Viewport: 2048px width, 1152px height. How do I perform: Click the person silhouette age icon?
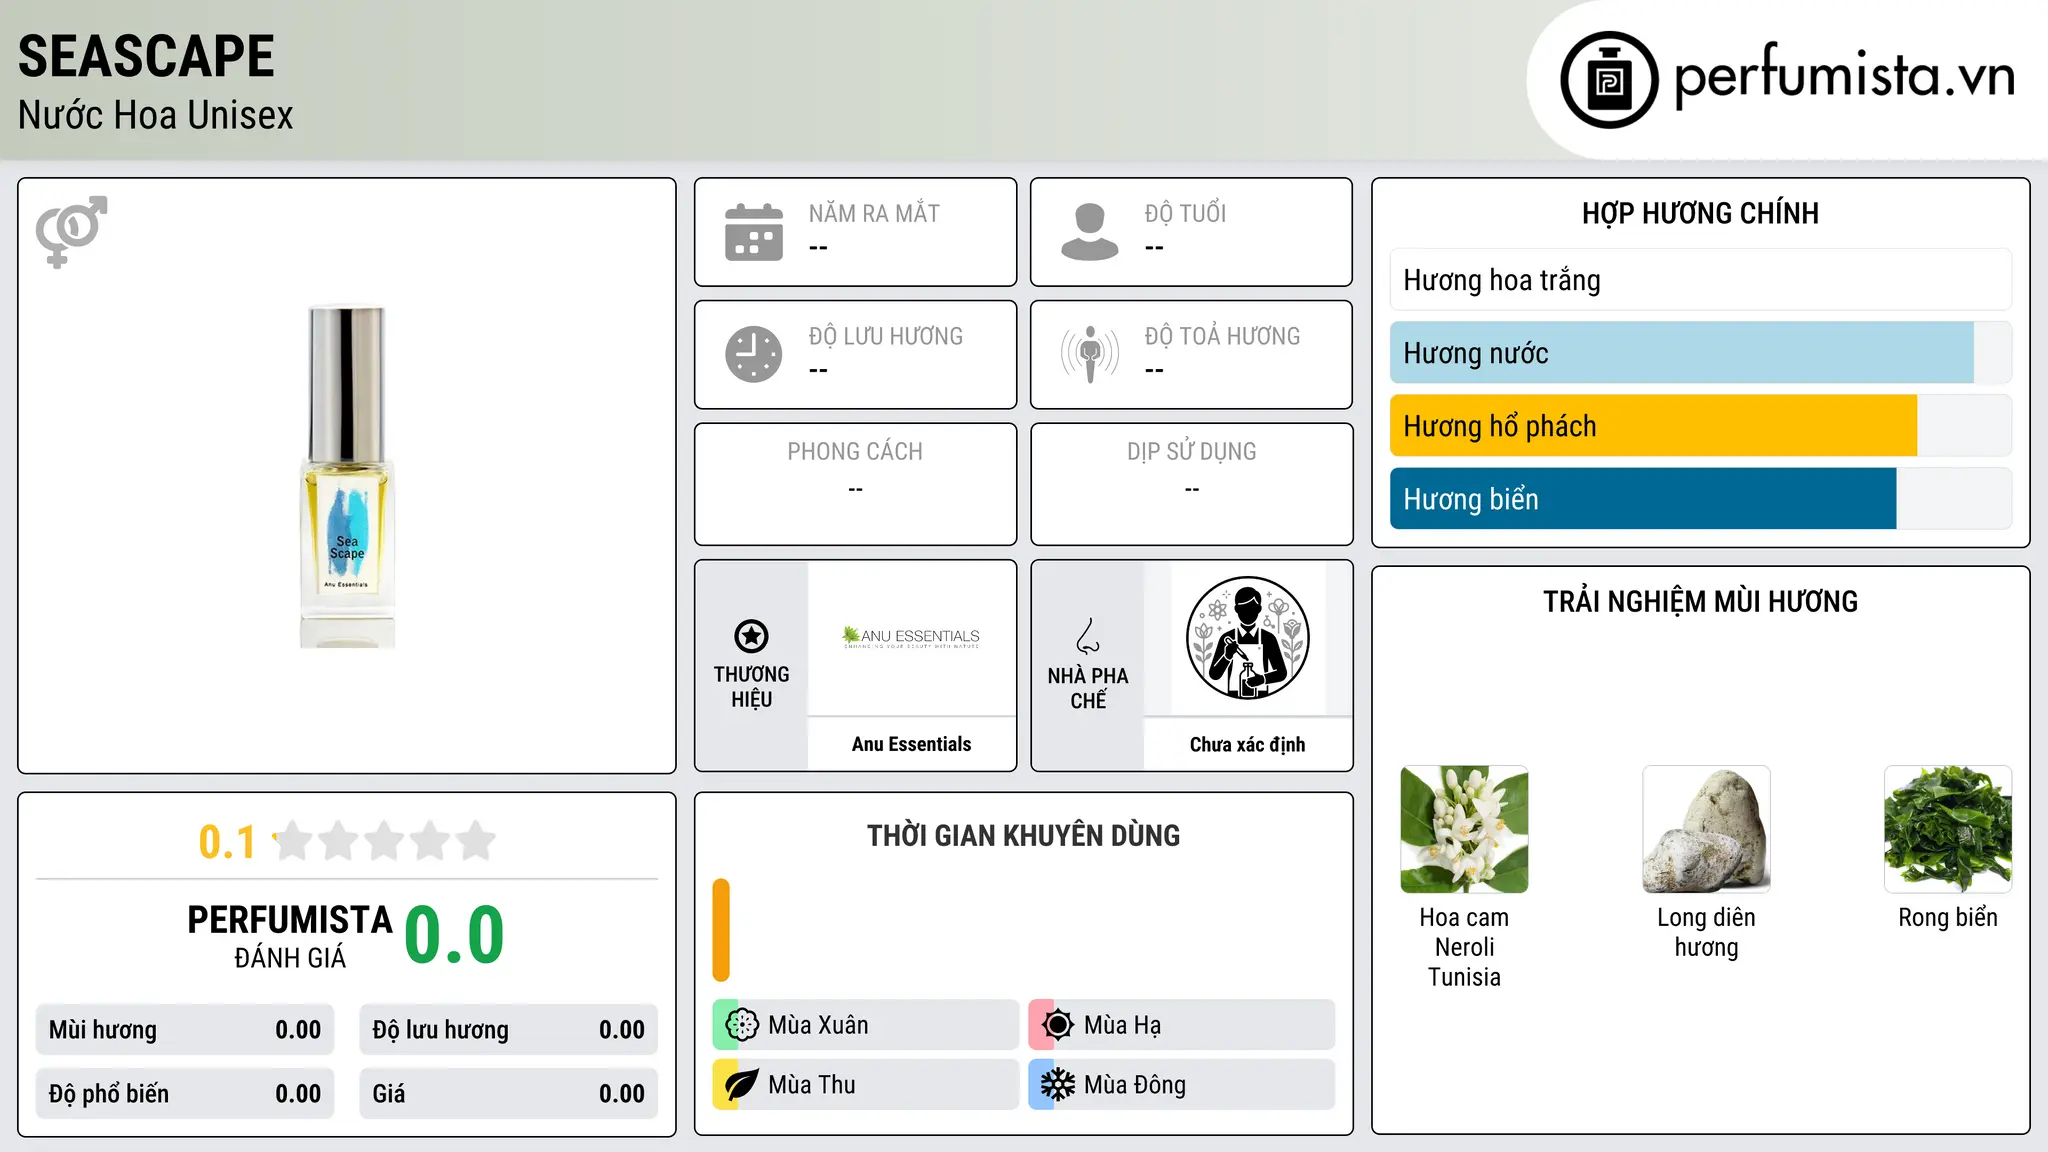point(1090,232)
